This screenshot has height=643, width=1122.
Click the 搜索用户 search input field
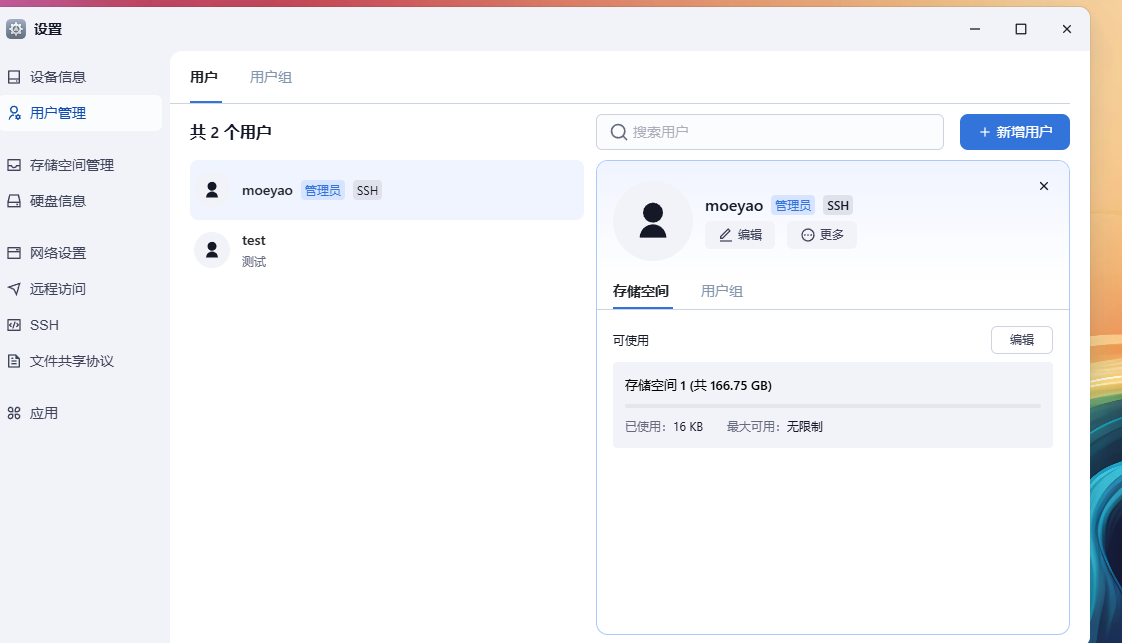[780, 132]
